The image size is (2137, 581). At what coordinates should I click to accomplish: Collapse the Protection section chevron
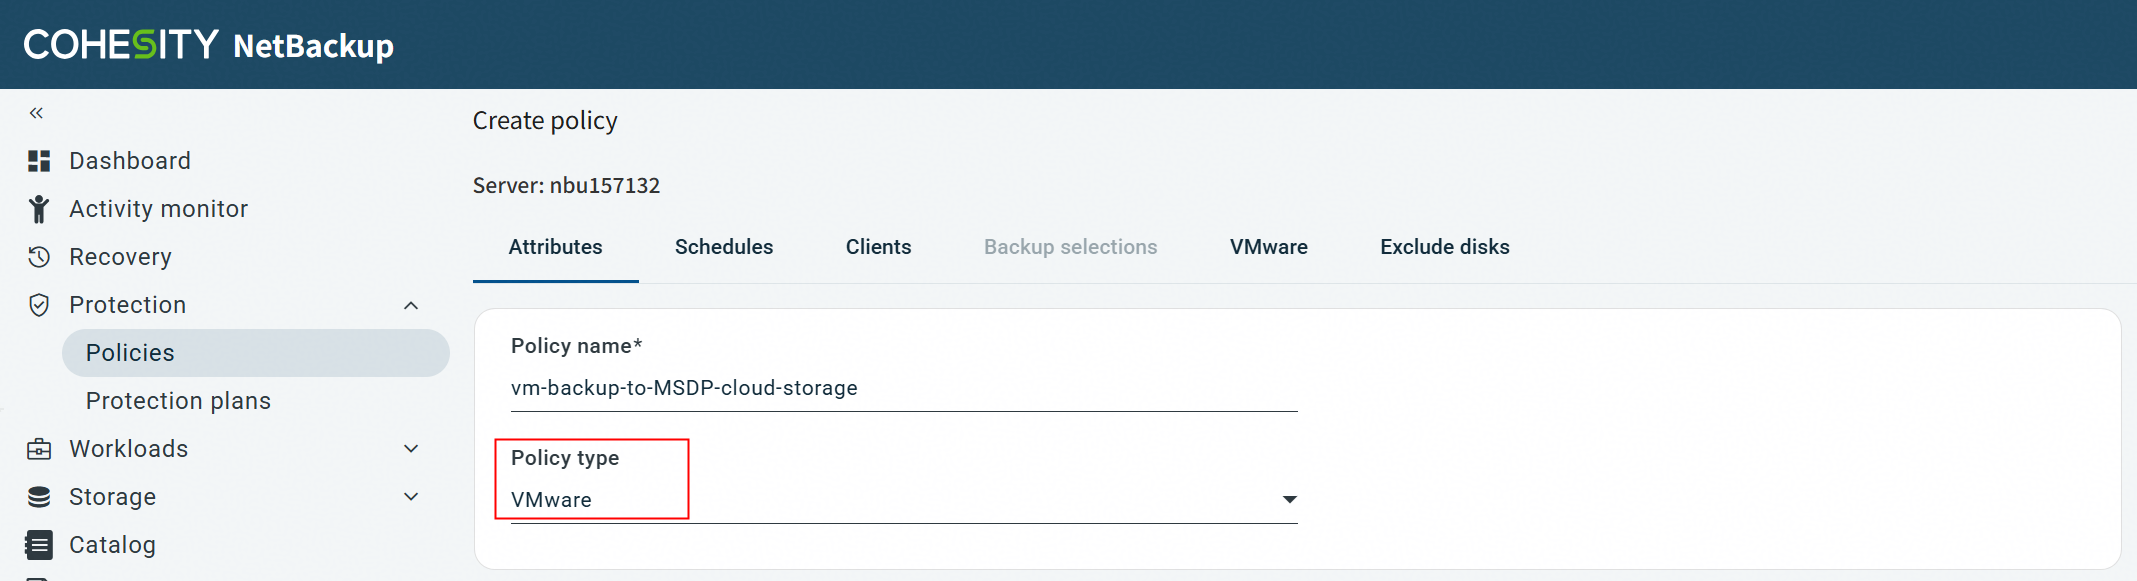[411, 305]
